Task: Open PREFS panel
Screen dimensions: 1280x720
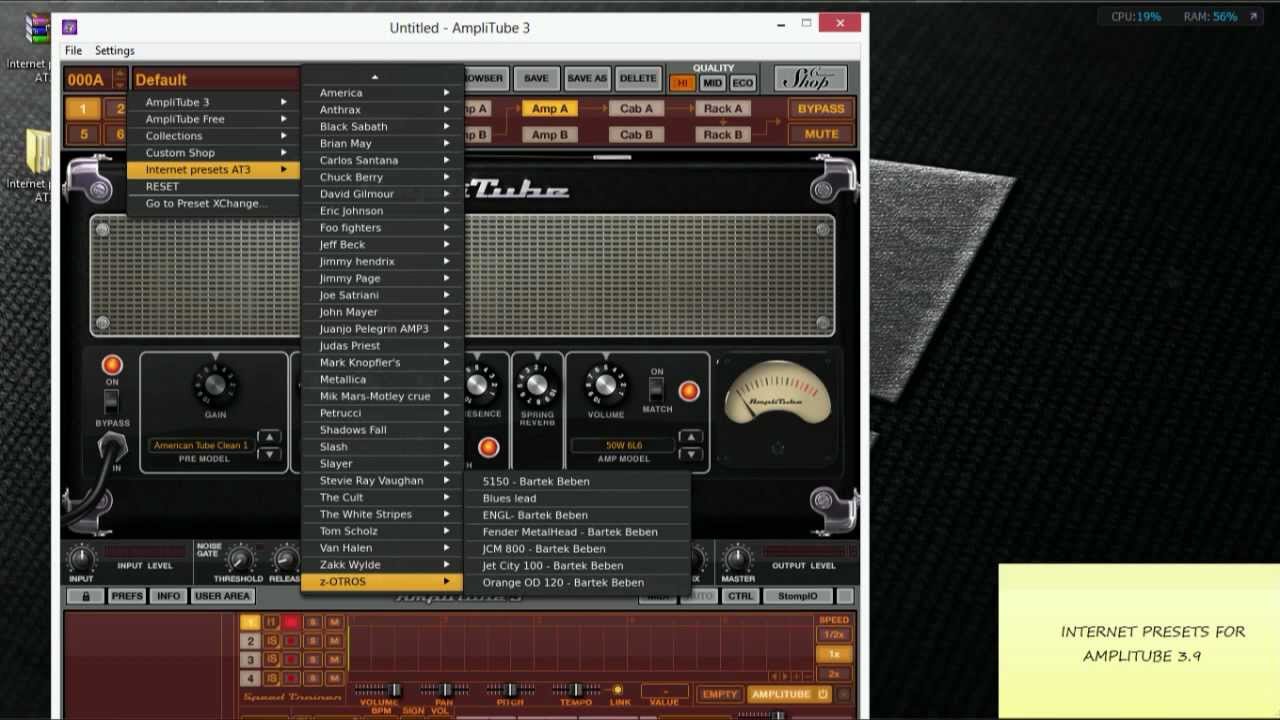Action: [x=127, y=596]
